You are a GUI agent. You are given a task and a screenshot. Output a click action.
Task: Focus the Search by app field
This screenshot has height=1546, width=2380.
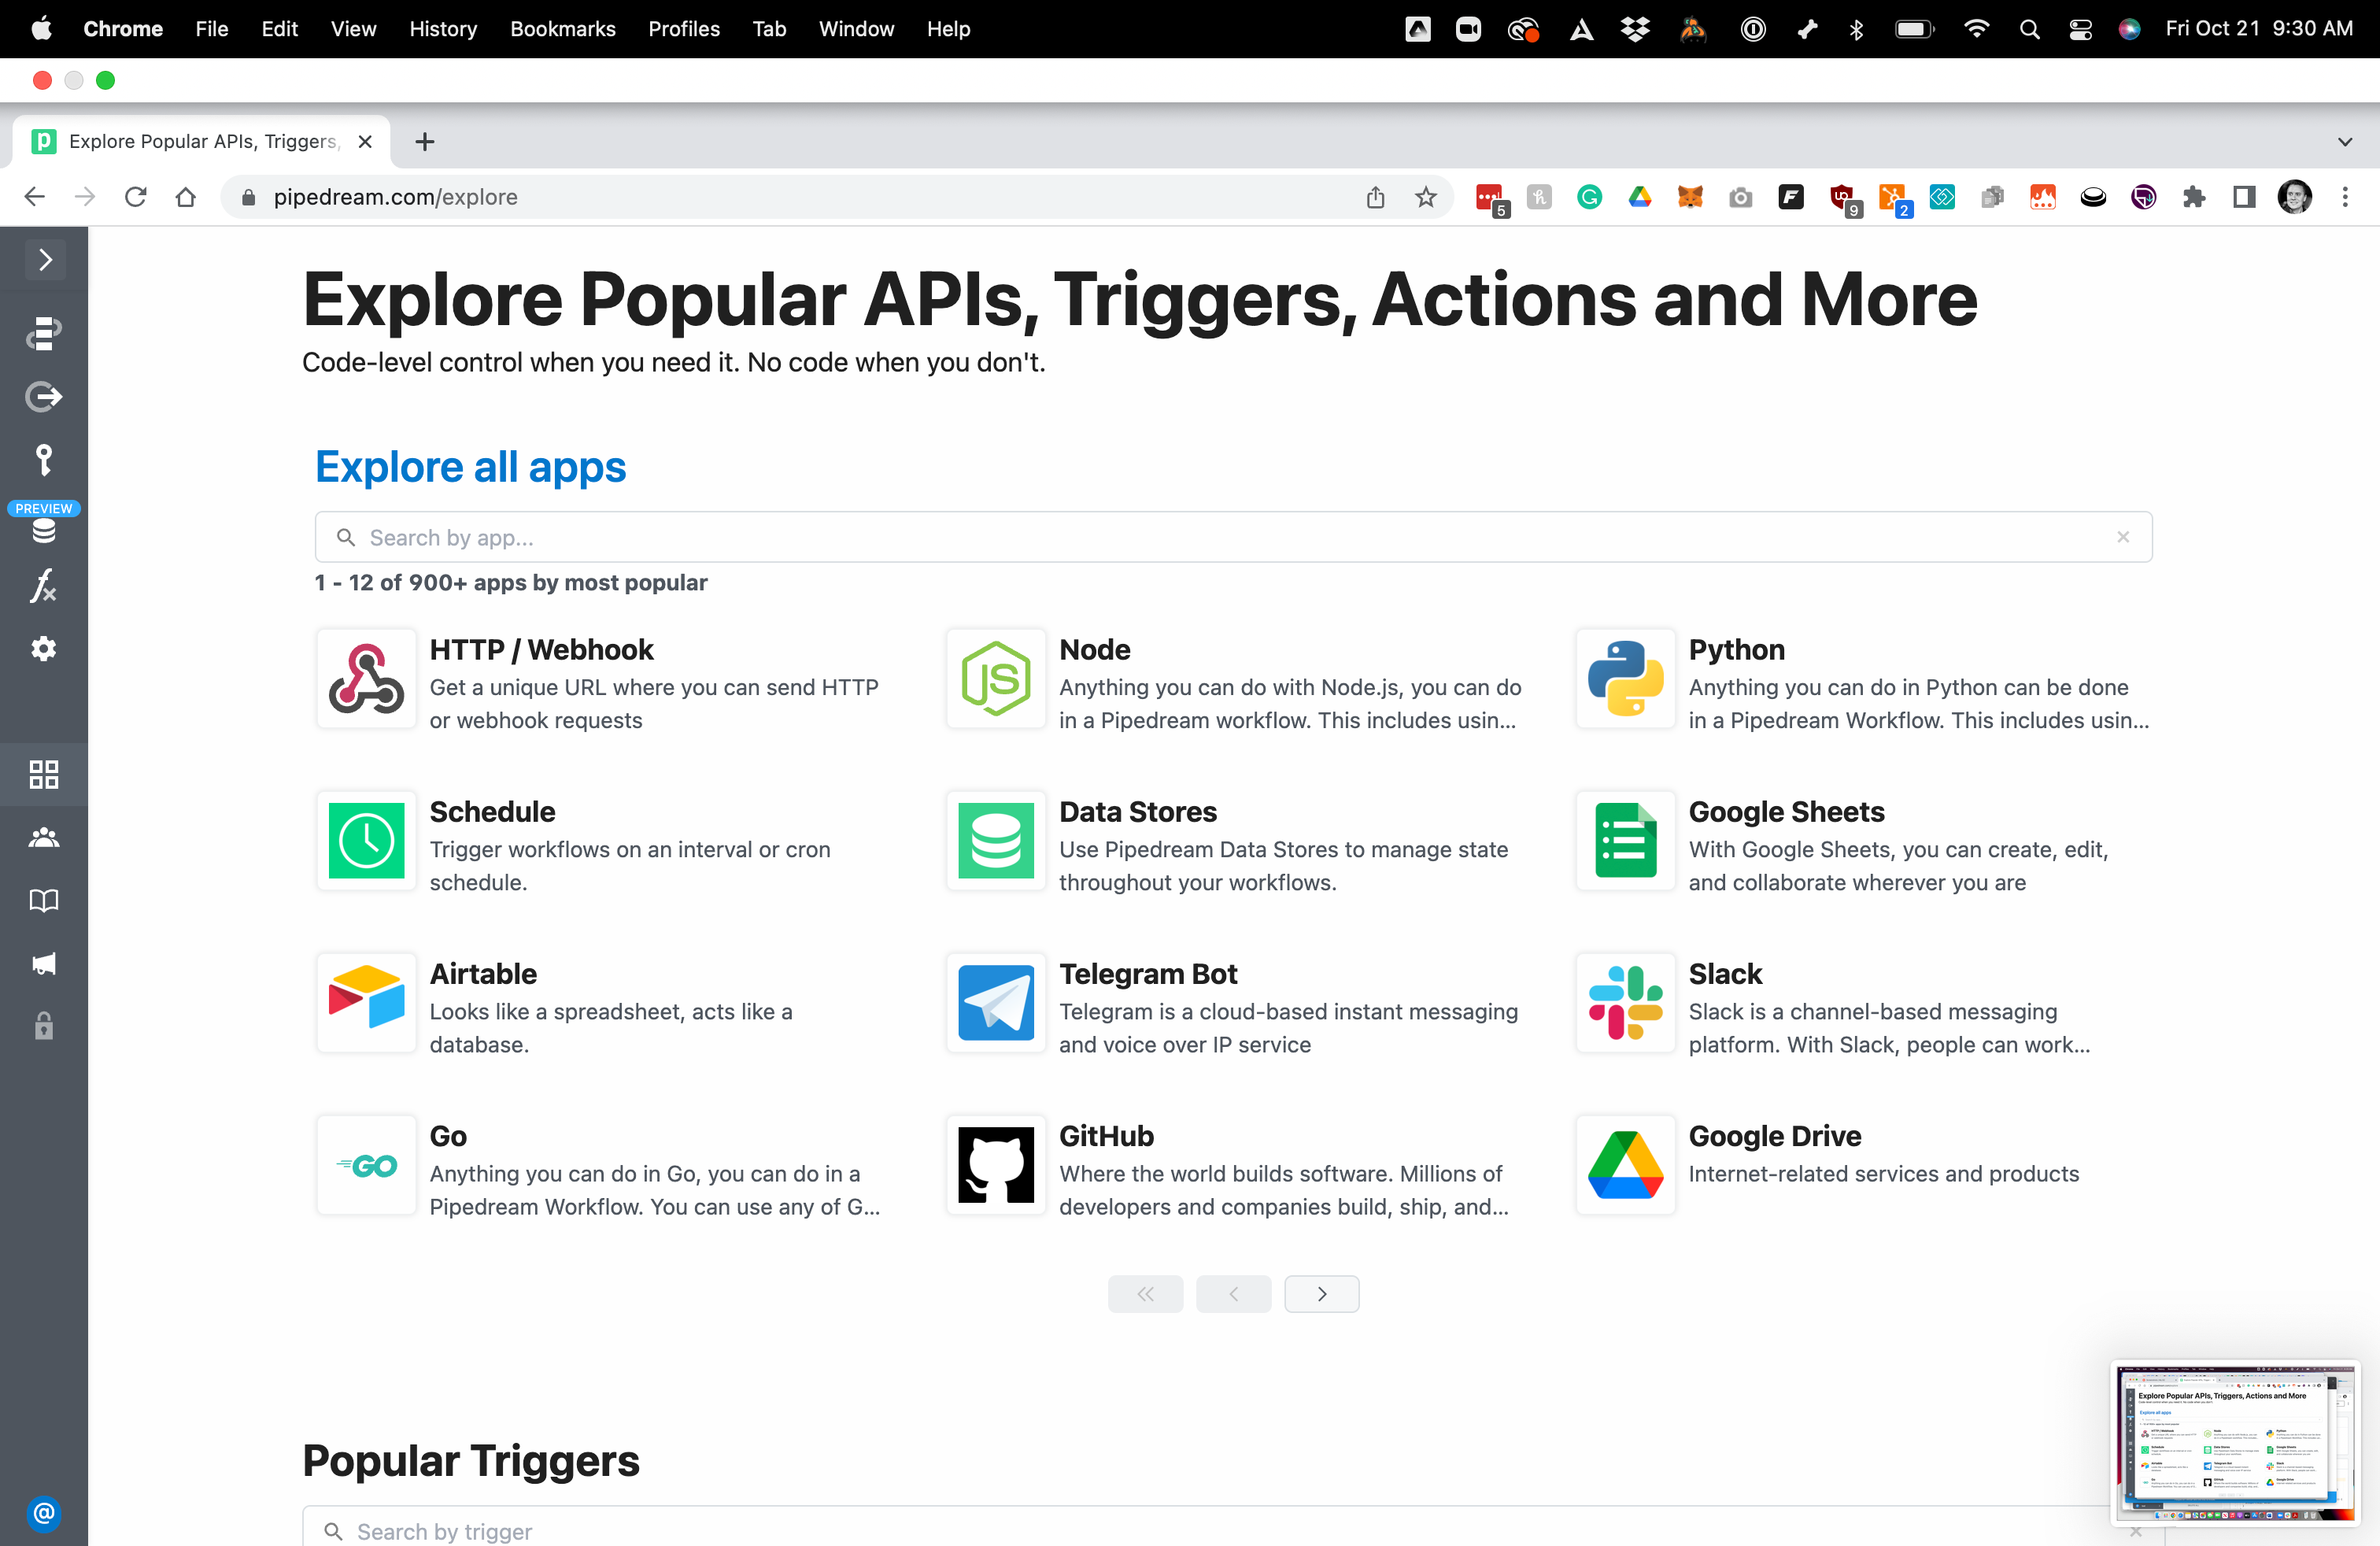(1200, 537)
